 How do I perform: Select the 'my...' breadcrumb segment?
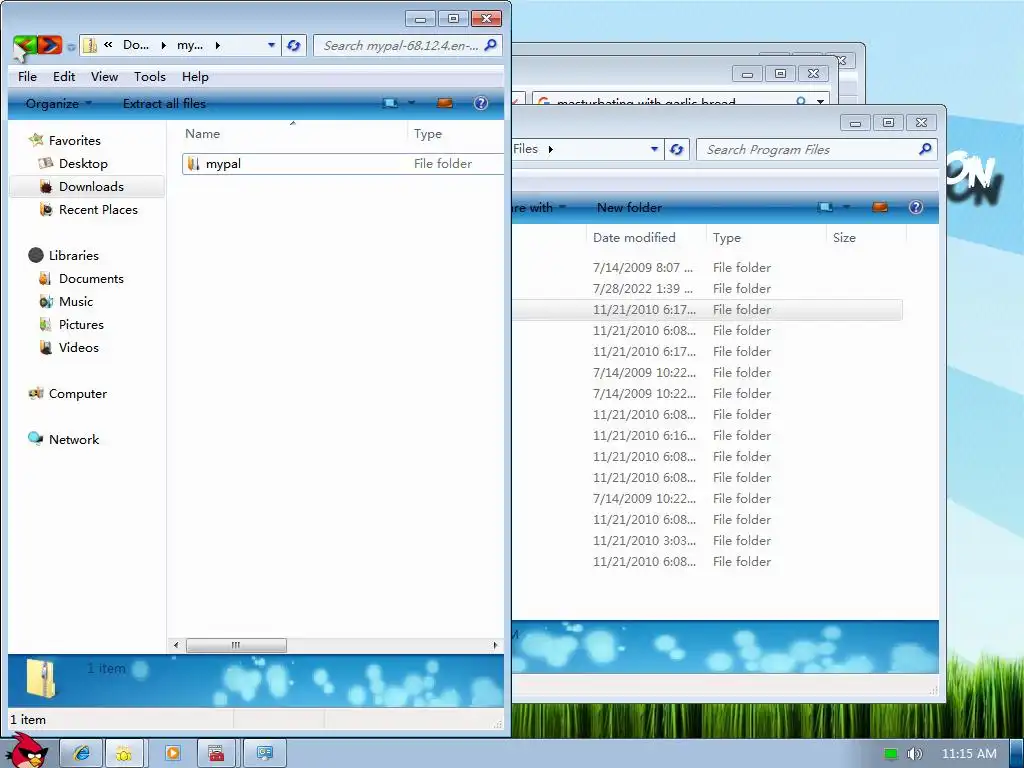(190, 45)
